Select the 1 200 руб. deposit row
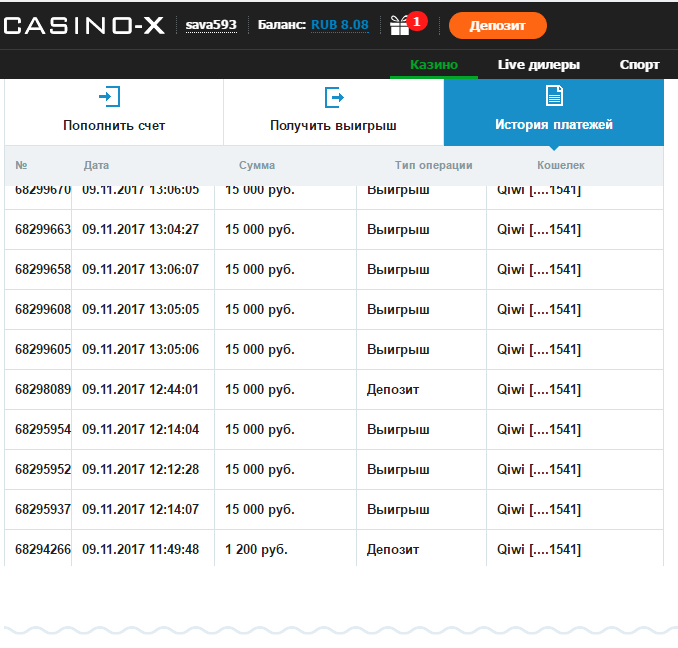 coord(333,550)
